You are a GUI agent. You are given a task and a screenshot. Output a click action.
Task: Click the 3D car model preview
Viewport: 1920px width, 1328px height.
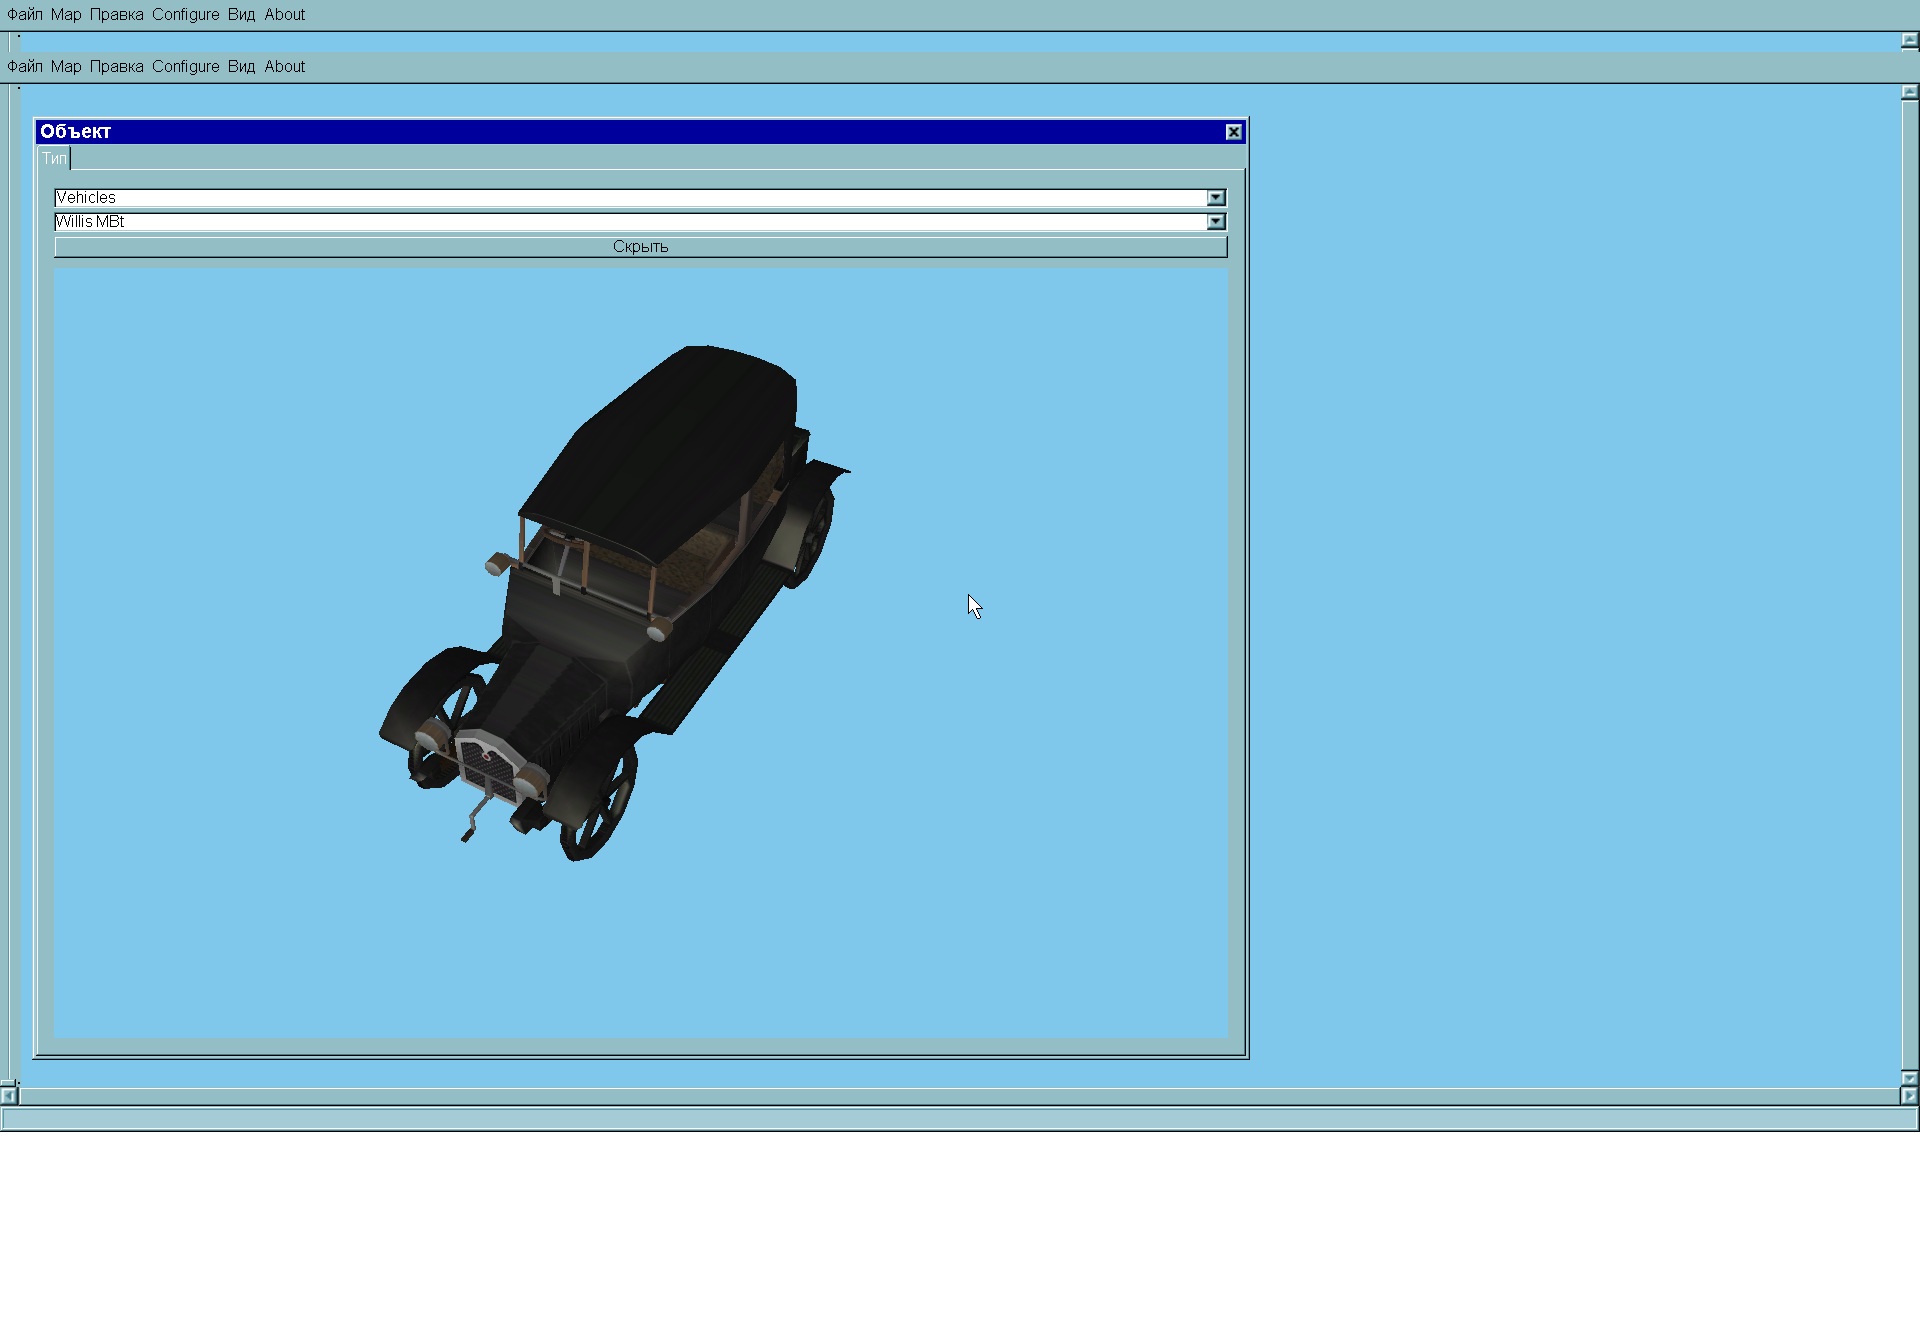[614, 604]
